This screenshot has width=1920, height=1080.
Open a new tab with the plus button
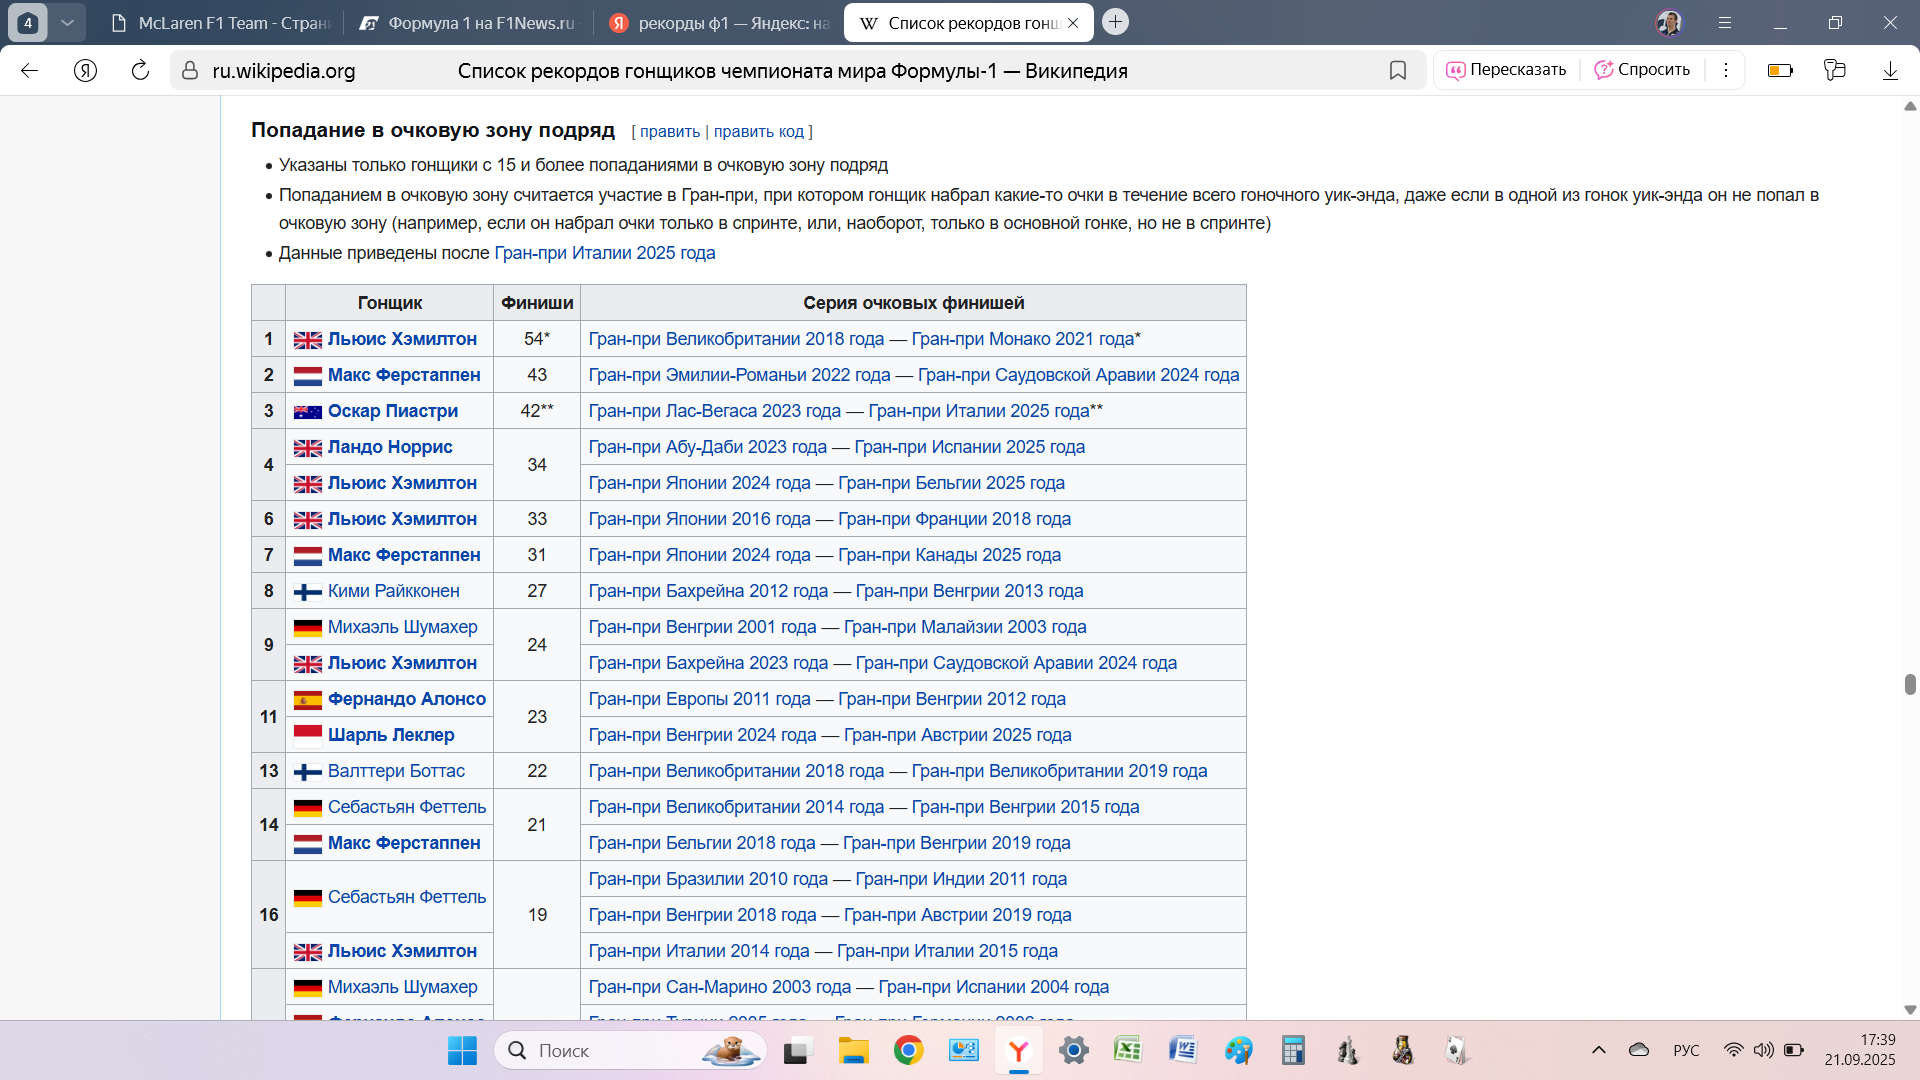[x=1115, y=21]
